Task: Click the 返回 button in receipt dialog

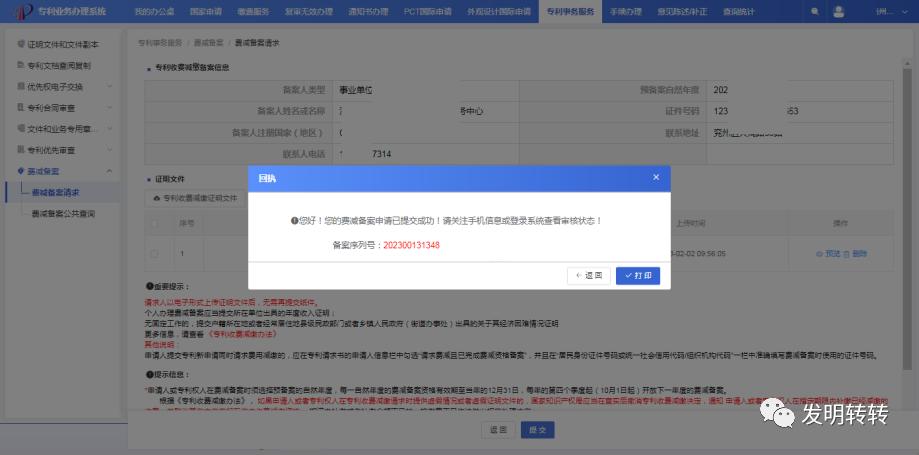Action: 588,276
